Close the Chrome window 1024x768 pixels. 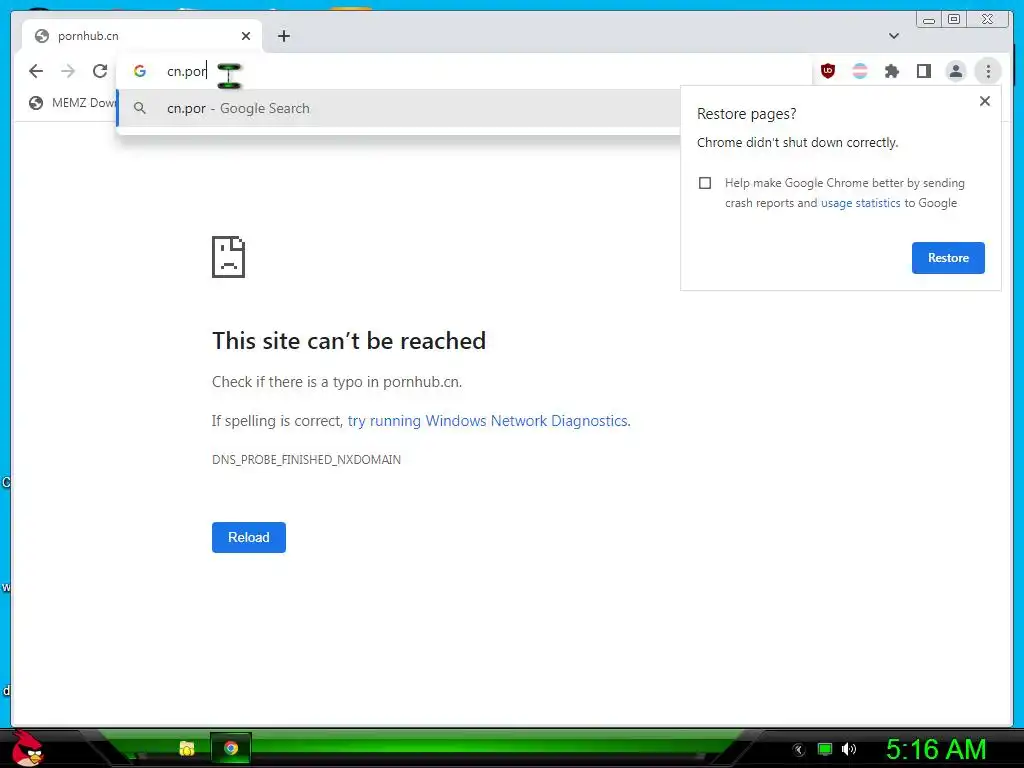click(x=987, y=20)
